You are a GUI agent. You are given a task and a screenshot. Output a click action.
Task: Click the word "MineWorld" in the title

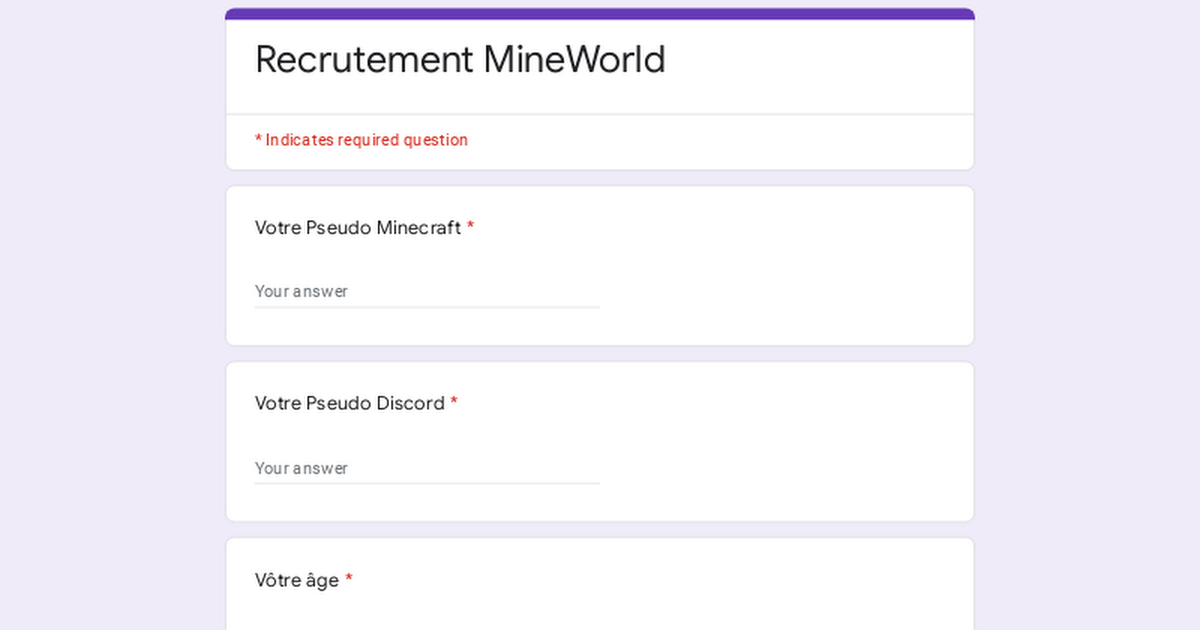pyautogui.click(x=574, y=60)
